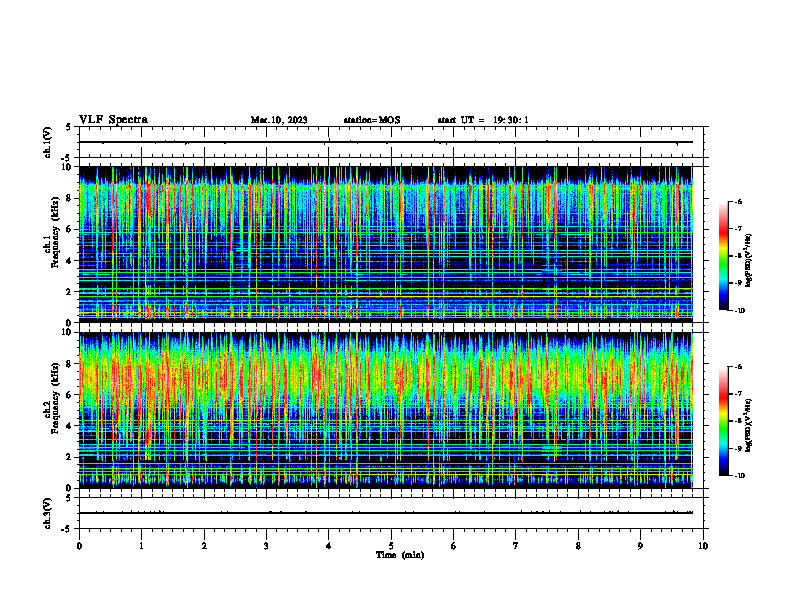Click time axis tick label "0"
This screenshot has width=792, height=612.
79,546
